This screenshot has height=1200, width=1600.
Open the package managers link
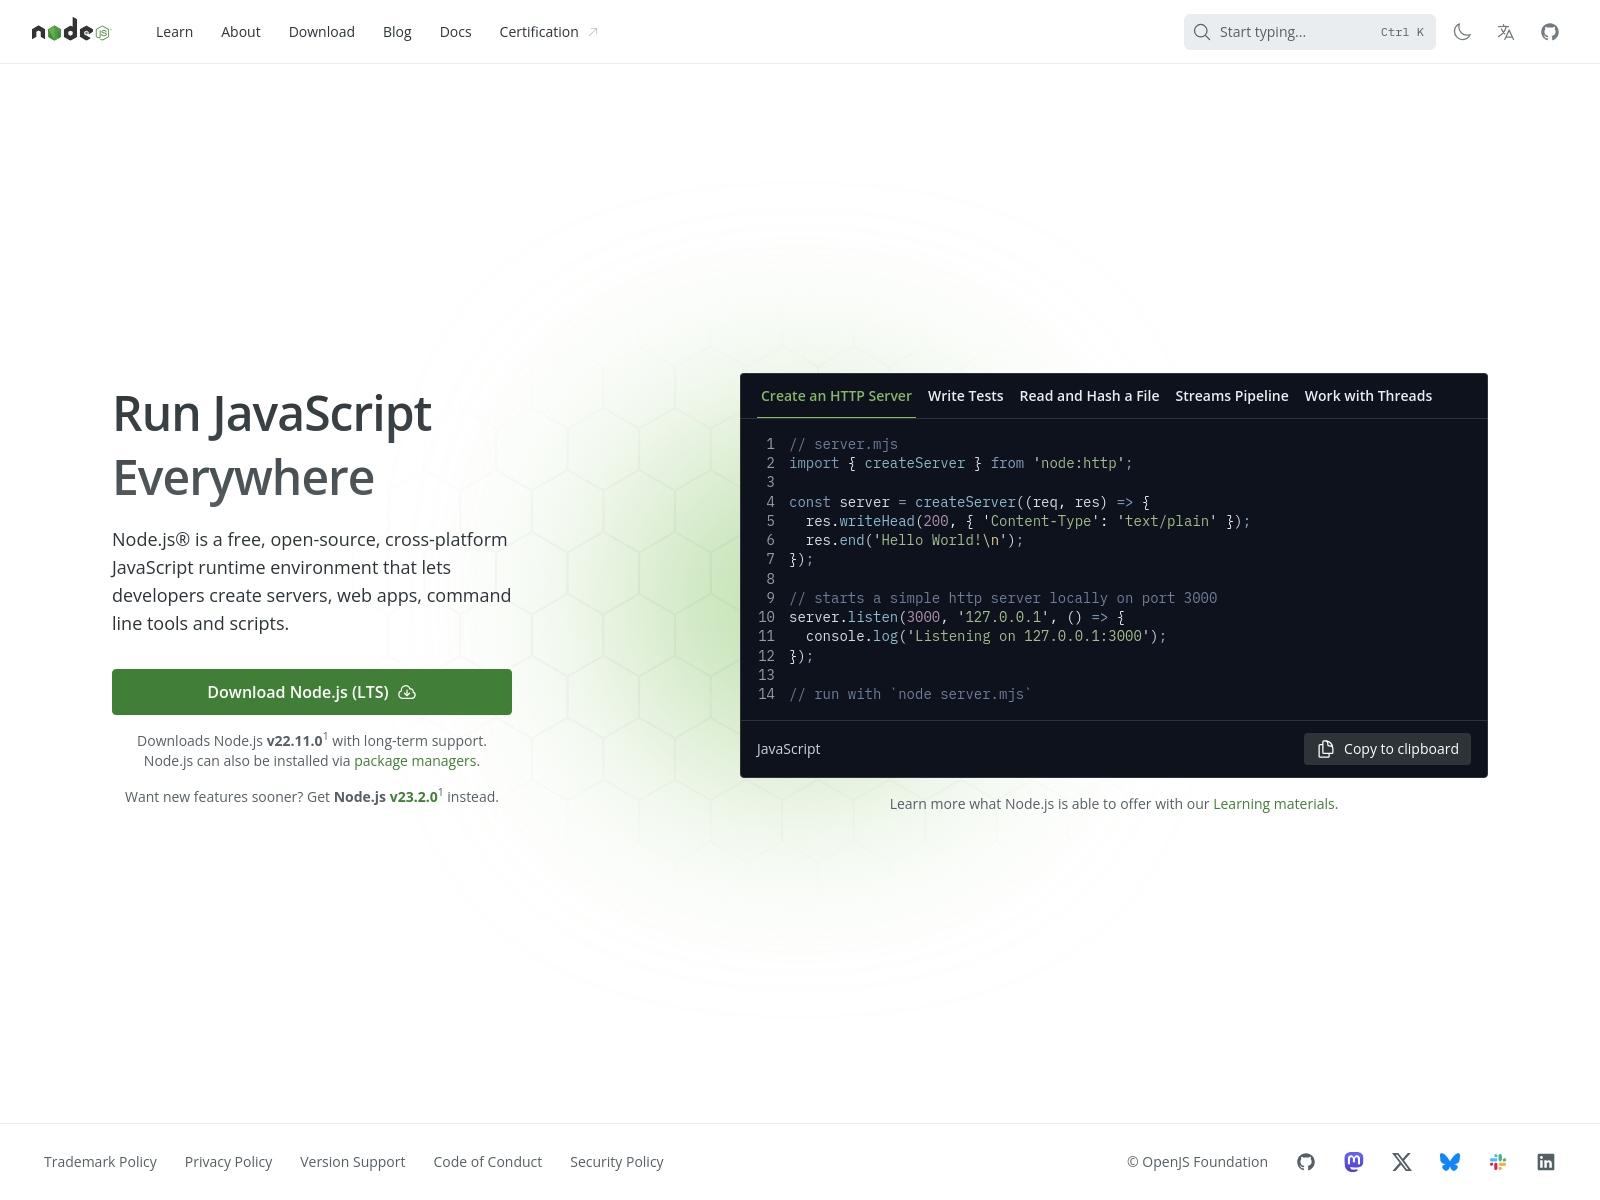tap(415, 761)
